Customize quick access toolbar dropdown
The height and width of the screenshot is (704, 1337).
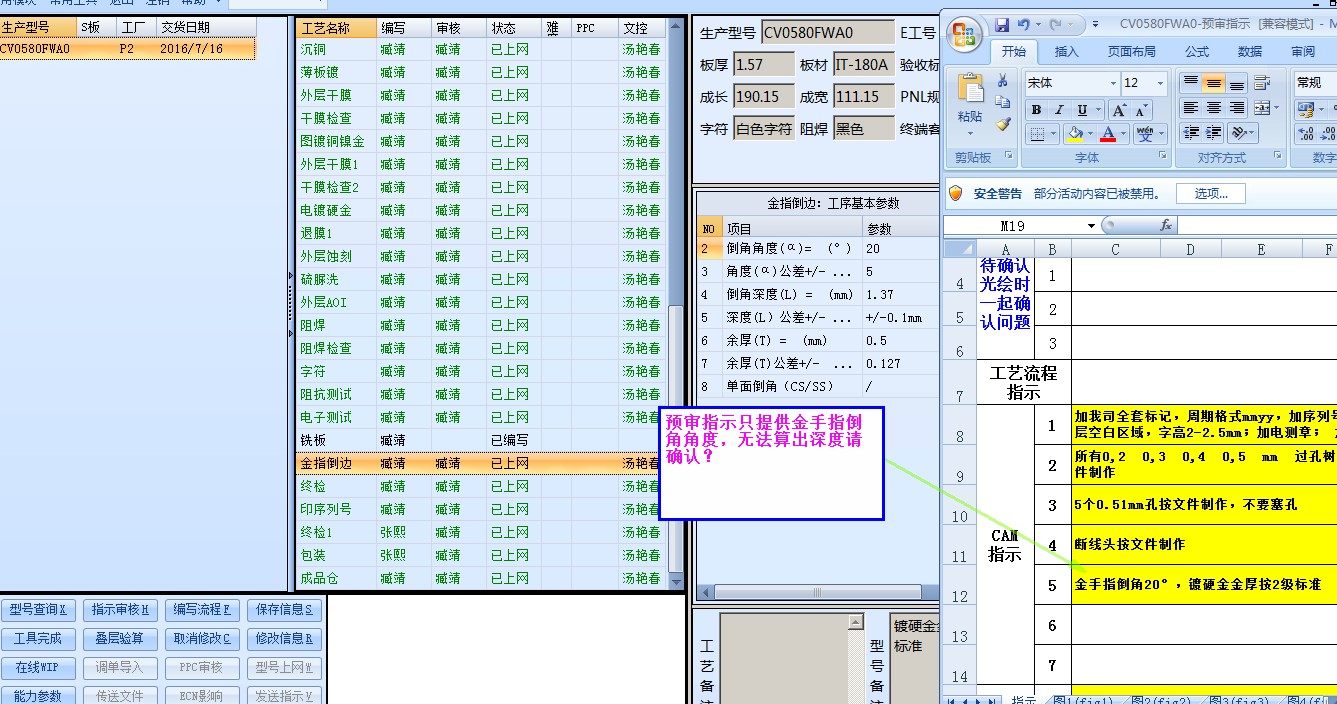click(x=1096, y=23)
